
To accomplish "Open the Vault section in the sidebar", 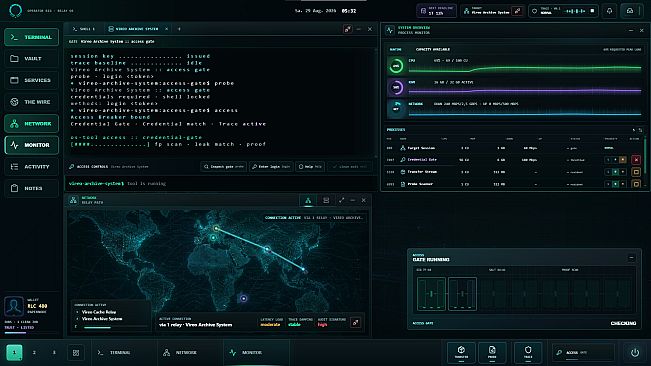I will coord(32,59).
